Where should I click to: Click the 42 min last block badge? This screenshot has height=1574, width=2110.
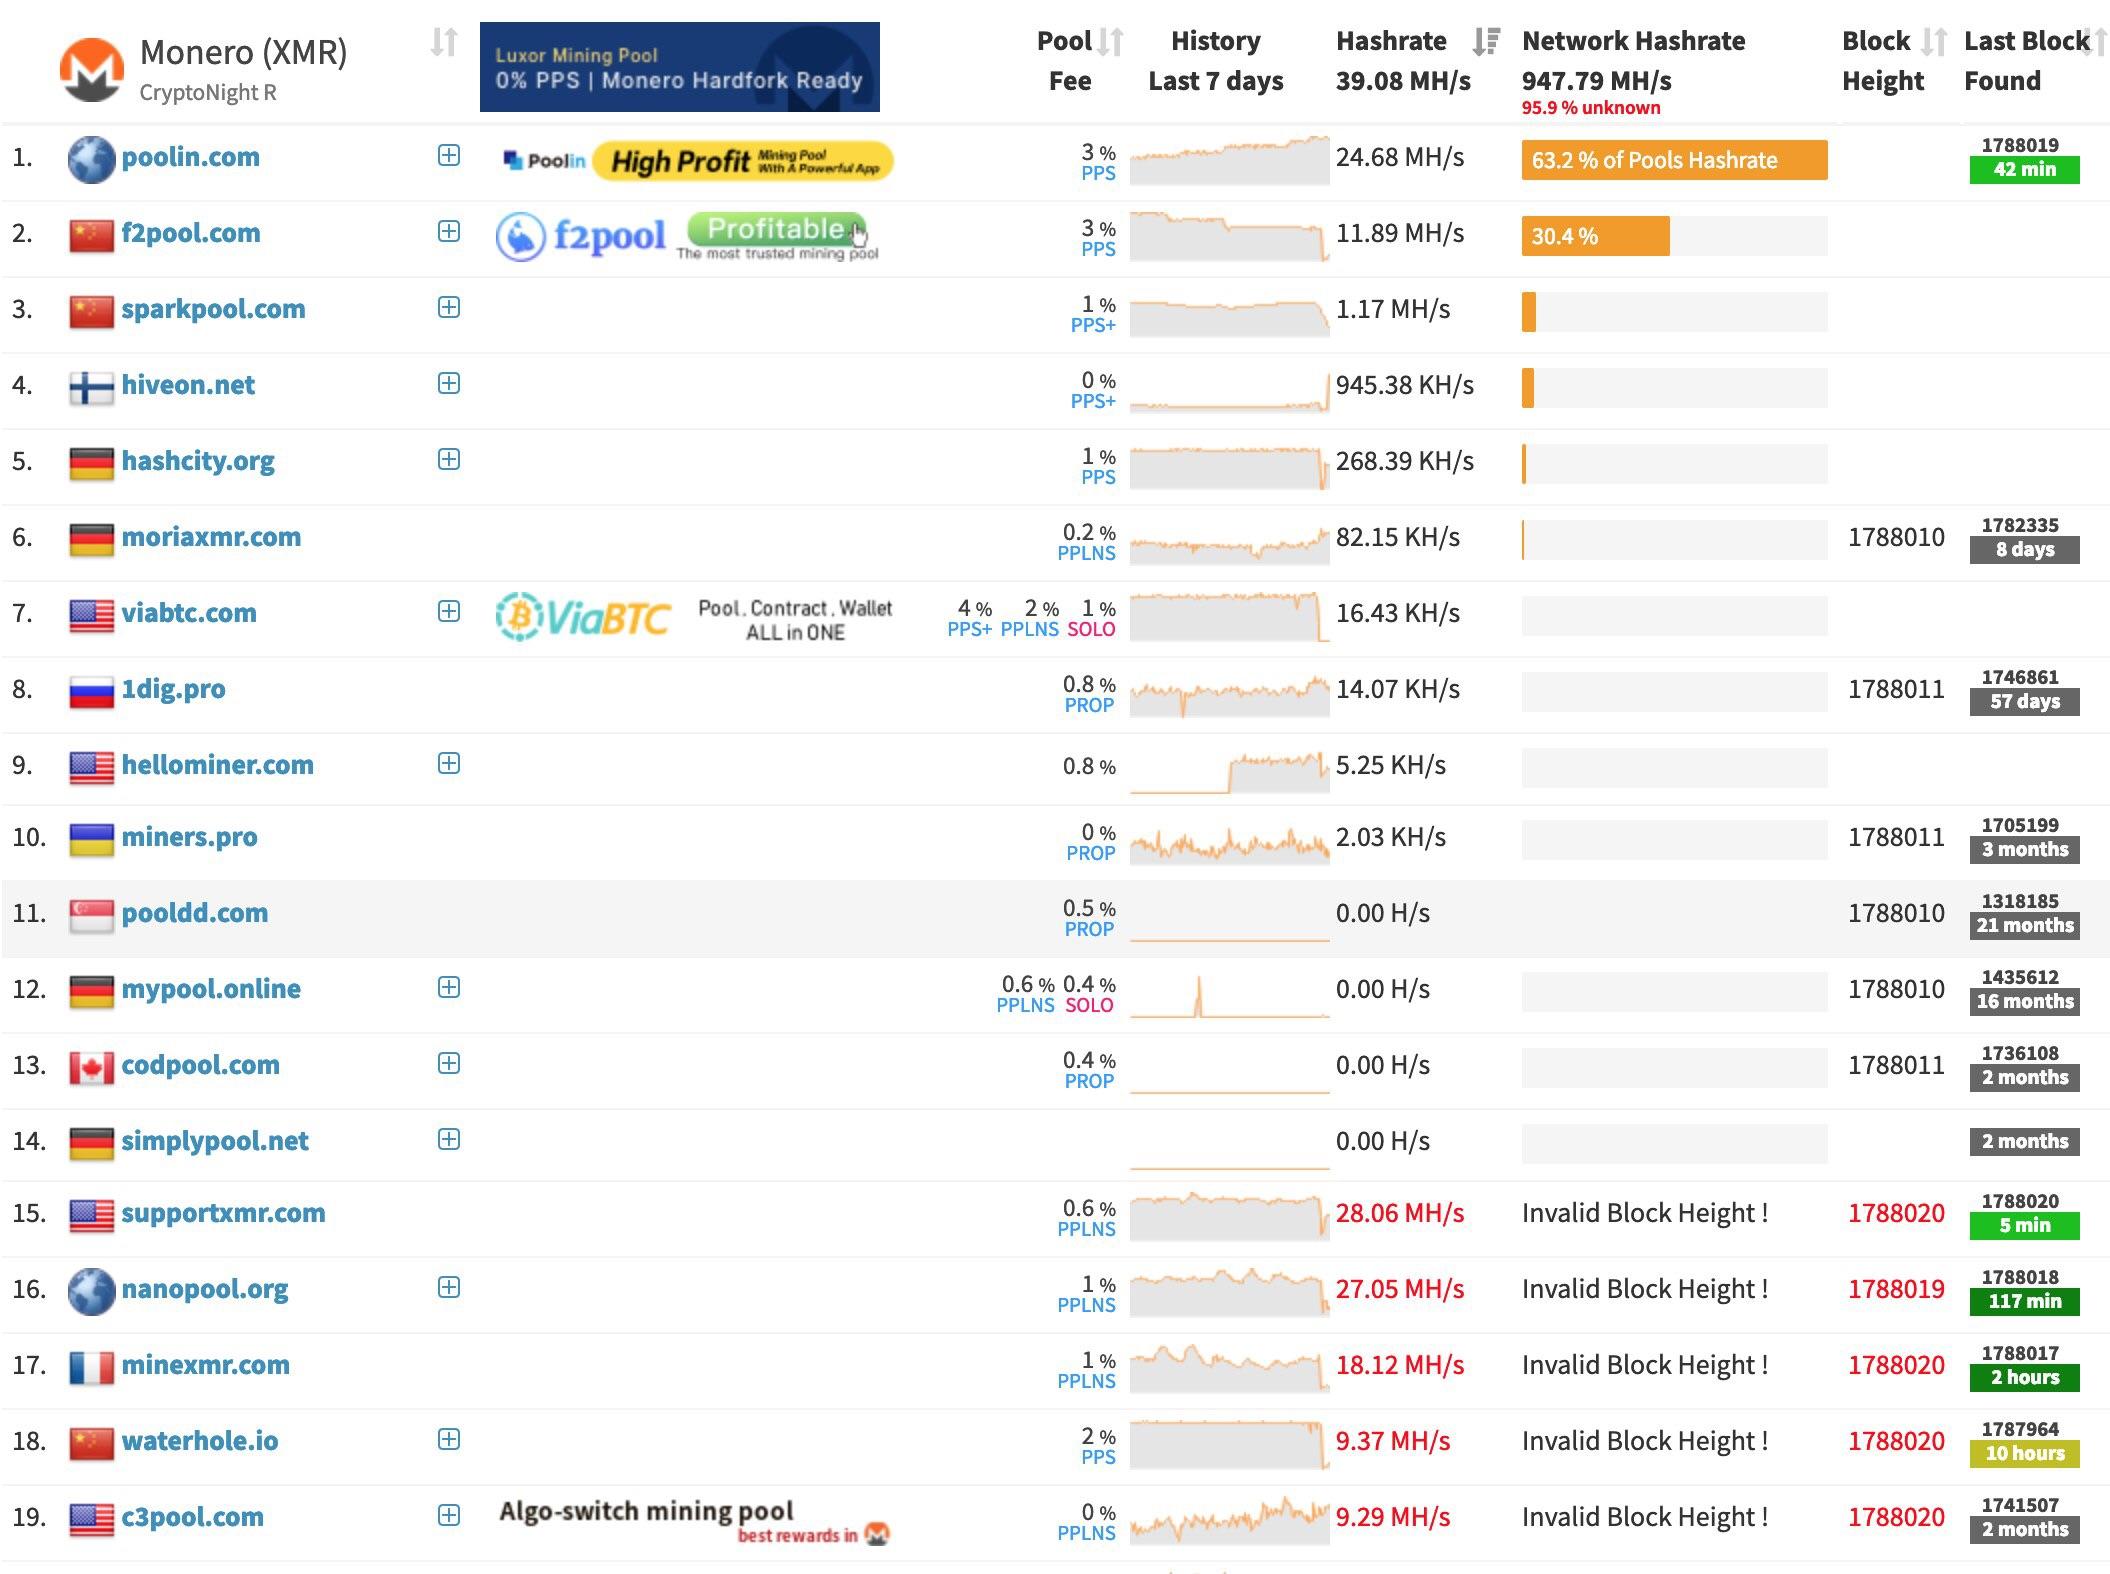pyautogui.click(x=2024, y=170)
